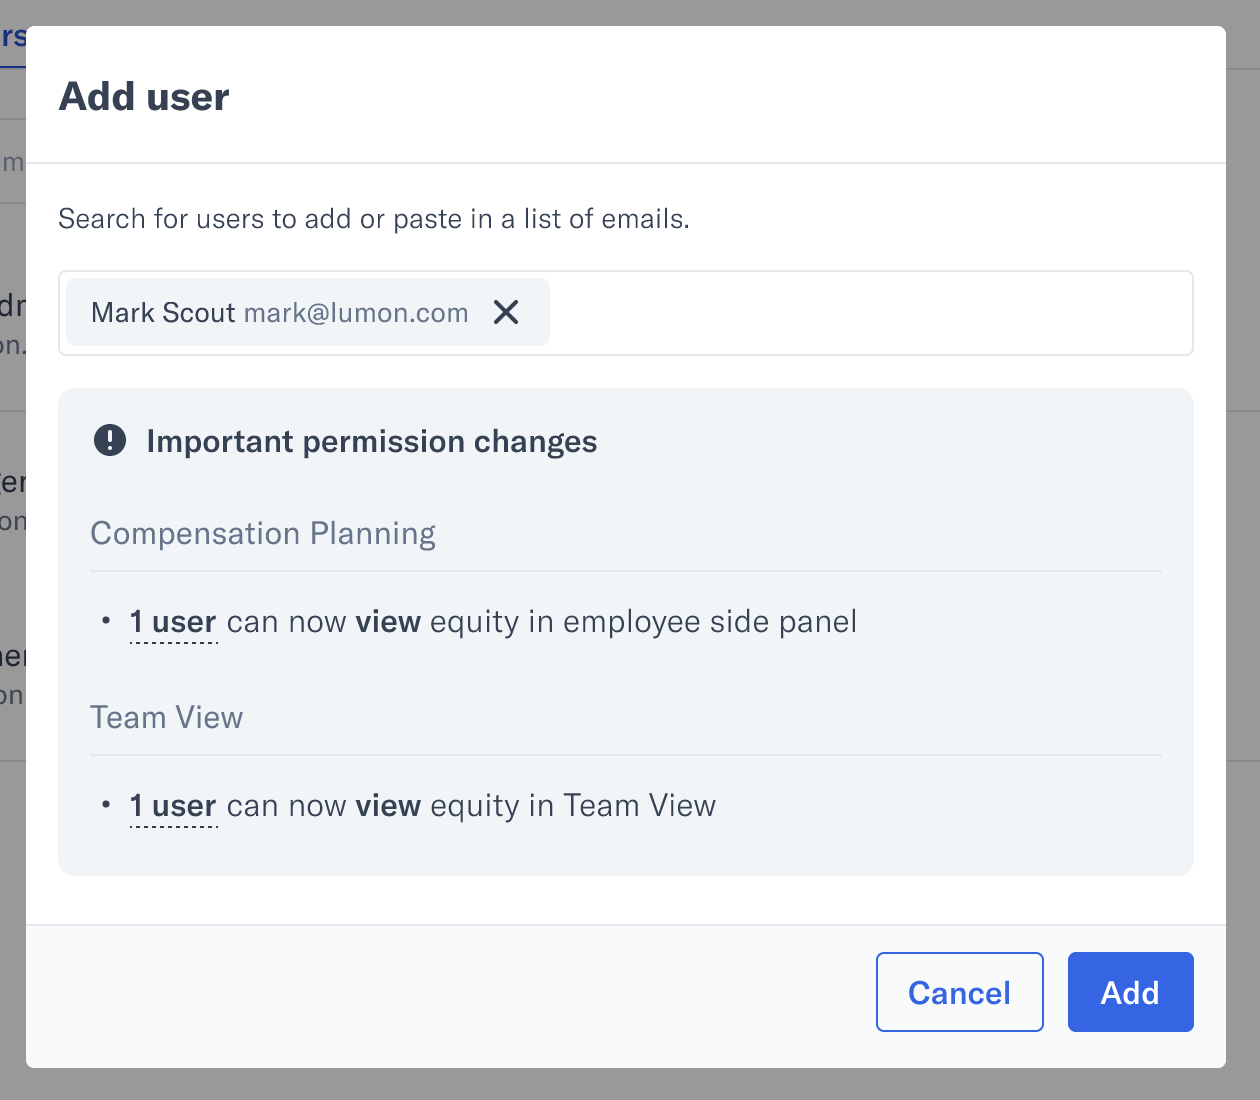Image resolution: width=1260 pixels, height=1100 pixels.
Task: Click the bullet before Compensation Planning item
Action: coord(106,621)
